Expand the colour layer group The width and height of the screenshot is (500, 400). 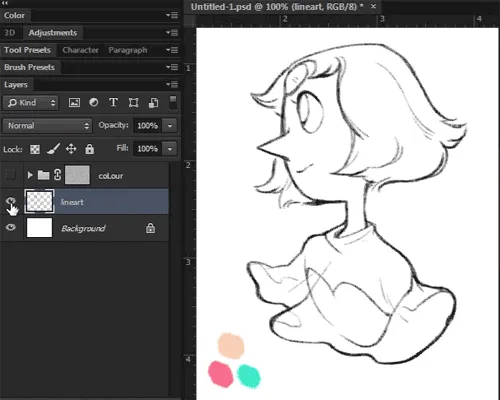pos(30,175)
